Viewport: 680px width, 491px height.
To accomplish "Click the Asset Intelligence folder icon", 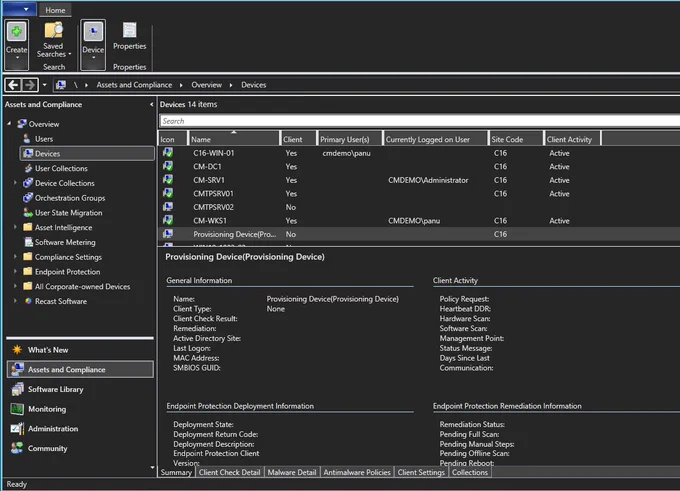I will click(x=28, y=227).
